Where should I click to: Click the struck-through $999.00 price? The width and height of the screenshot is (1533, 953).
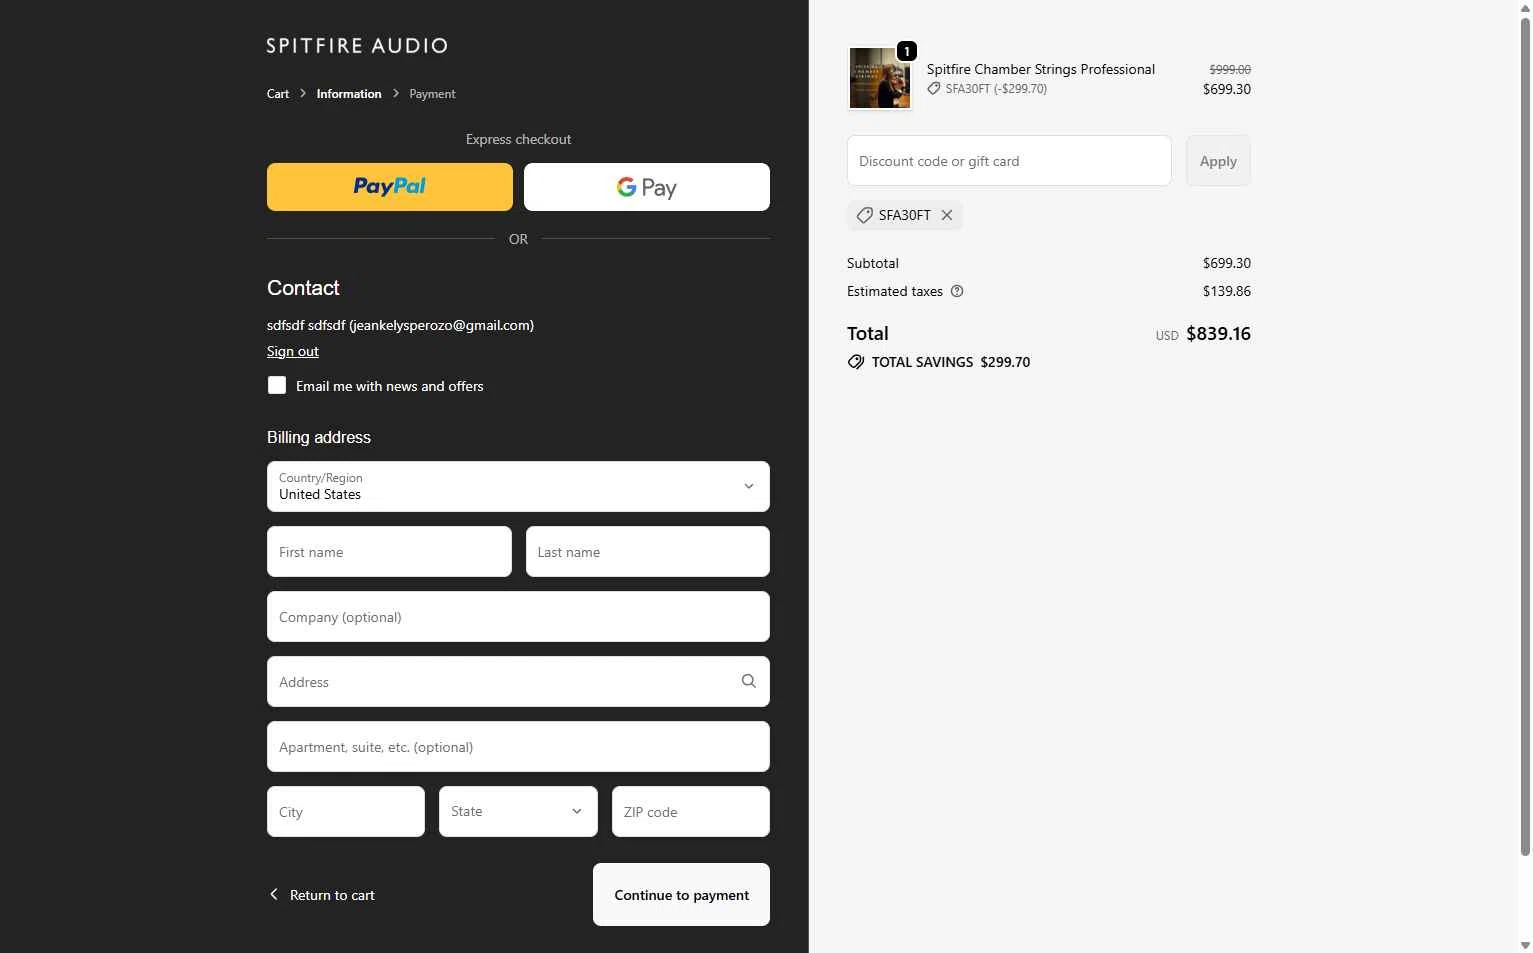1230,69
